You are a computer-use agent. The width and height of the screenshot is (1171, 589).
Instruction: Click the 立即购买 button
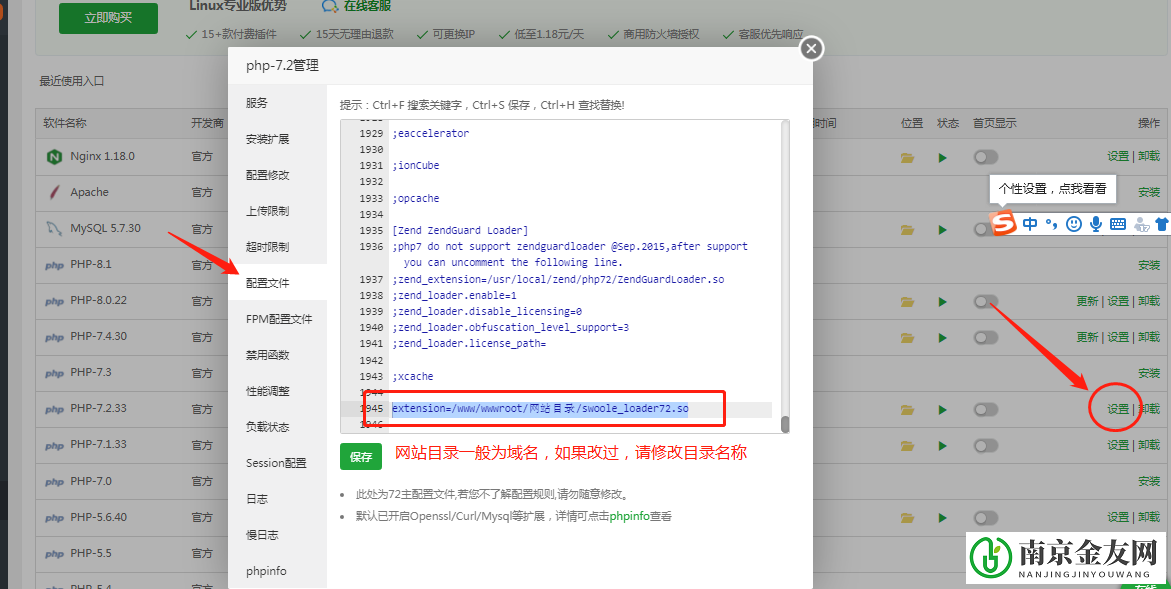click(x=108, y=17)
